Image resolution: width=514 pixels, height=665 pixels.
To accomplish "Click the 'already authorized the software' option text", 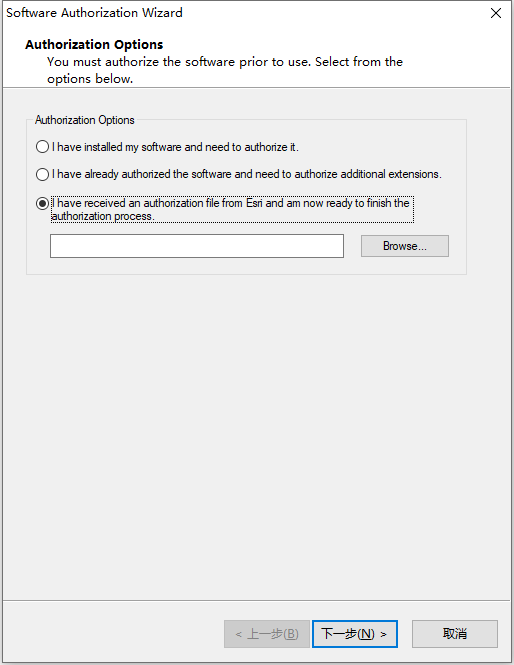I will tap(246, 174).
